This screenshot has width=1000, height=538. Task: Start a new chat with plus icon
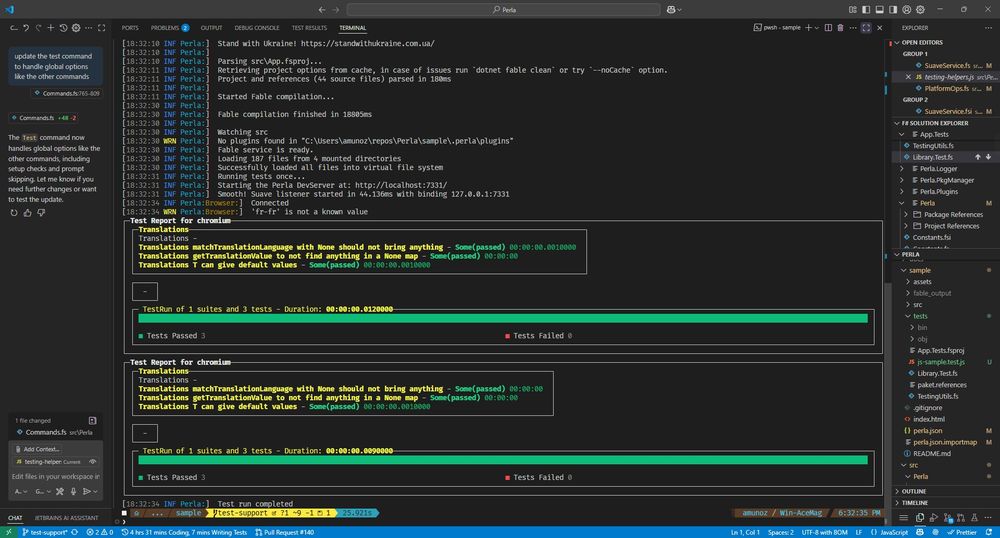click(x=50, y=28)
